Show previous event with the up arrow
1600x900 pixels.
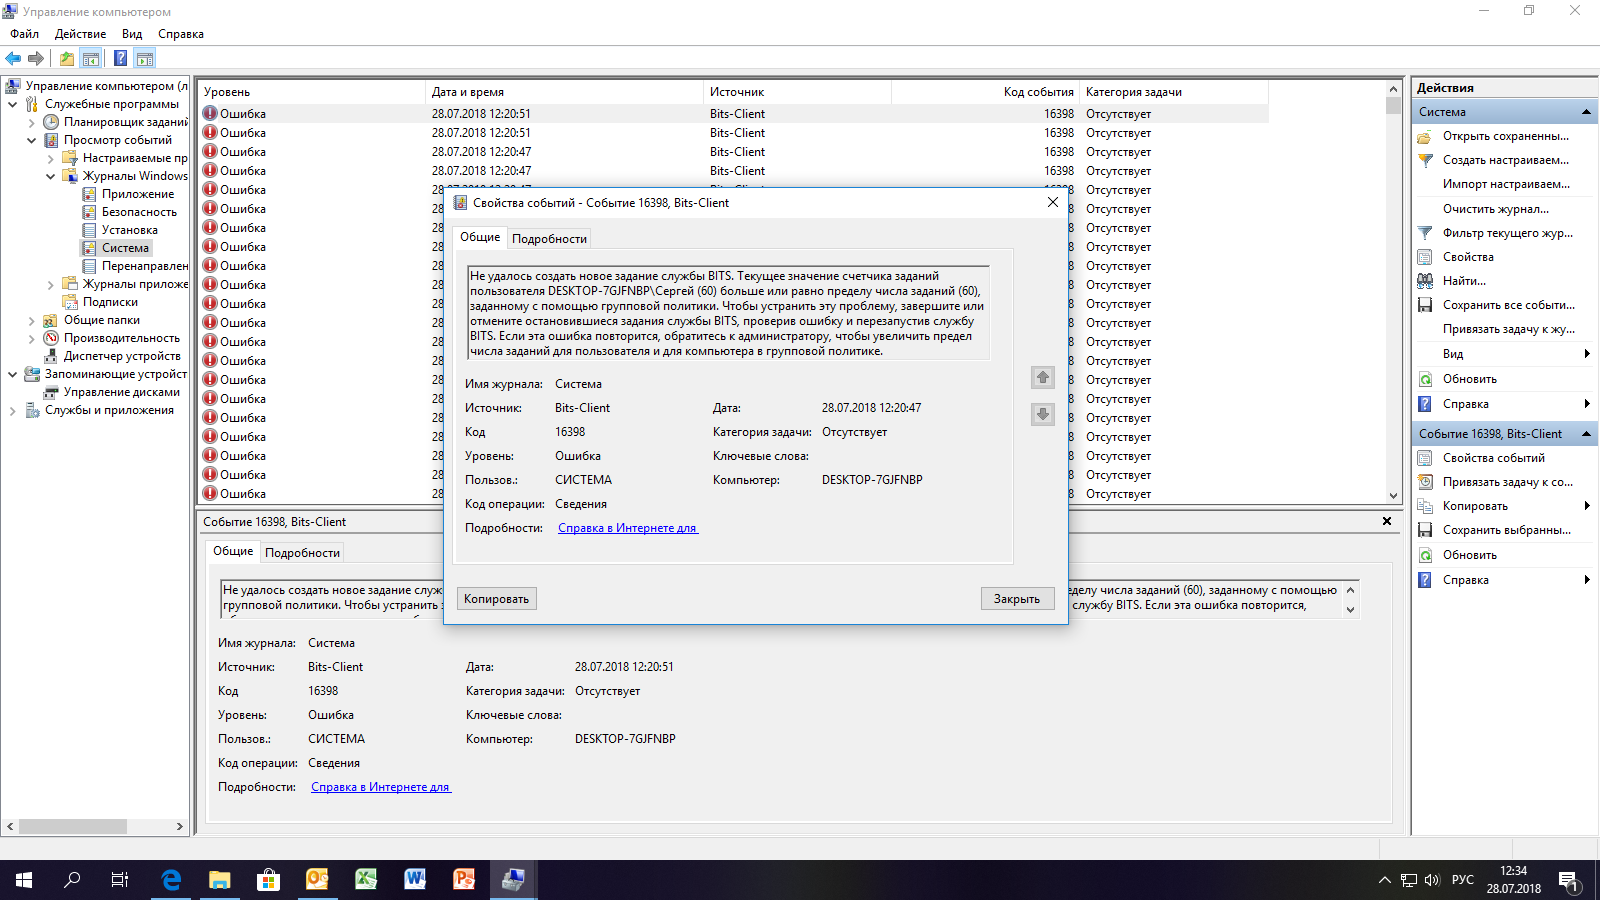tap(1043, 377)
